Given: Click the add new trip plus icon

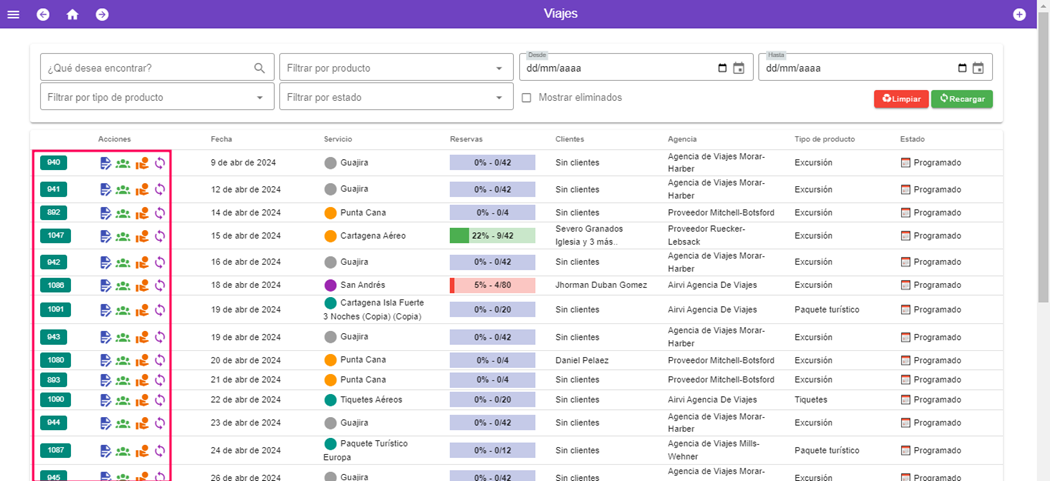Looking at the screenshot, I should tap(1019, 14).
